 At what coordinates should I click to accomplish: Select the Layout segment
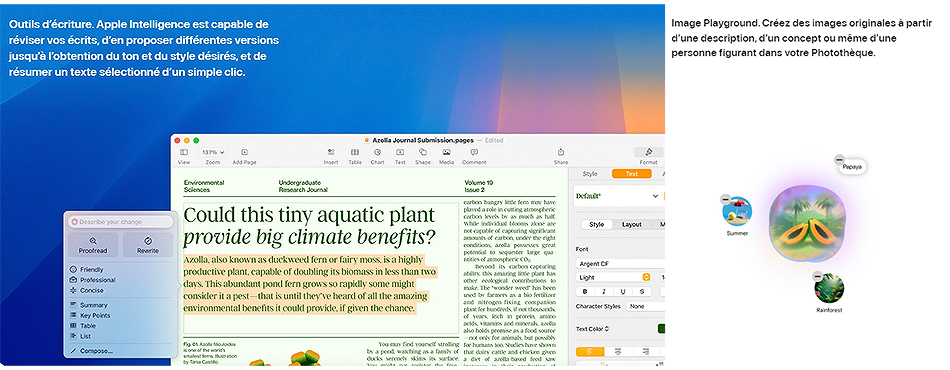coord(631,225)
